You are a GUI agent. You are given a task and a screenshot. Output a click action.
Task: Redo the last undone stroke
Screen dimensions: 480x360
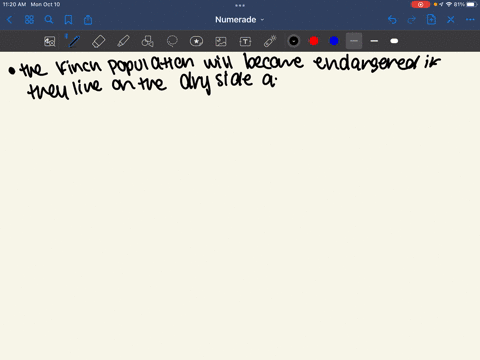[x=412, y=20]
